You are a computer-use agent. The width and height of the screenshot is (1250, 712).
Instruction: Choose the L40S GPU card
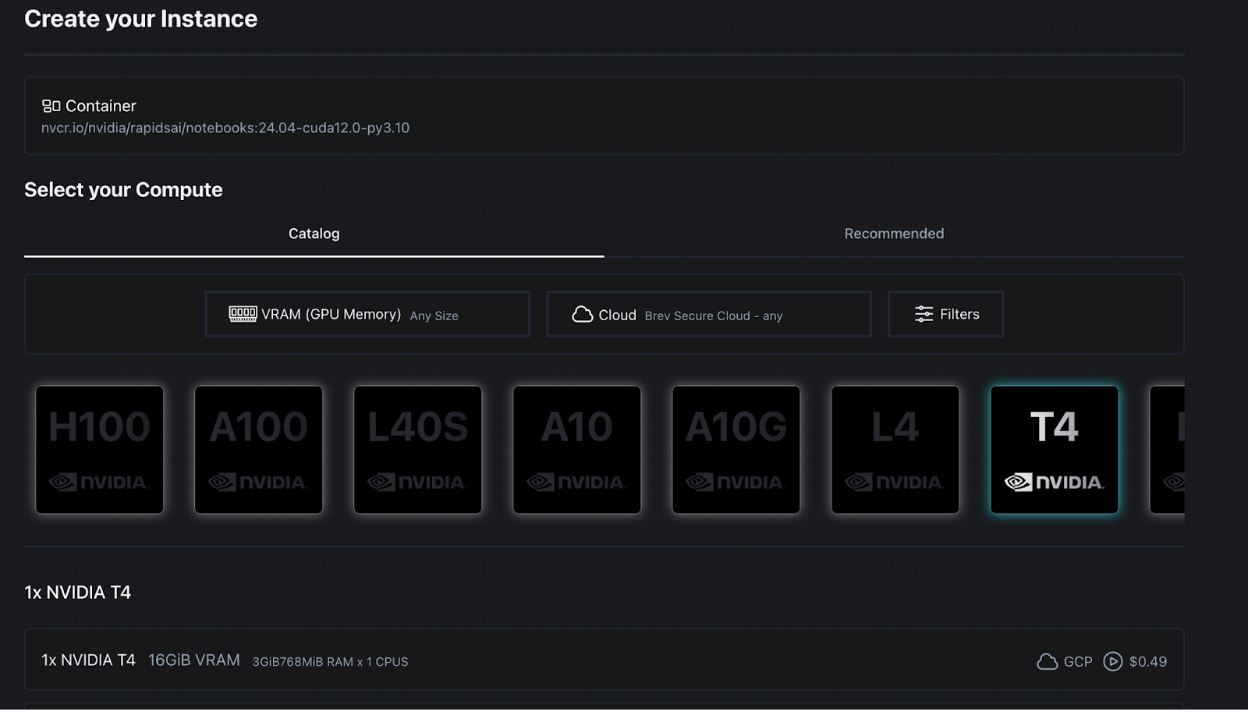tap(418, 450)
